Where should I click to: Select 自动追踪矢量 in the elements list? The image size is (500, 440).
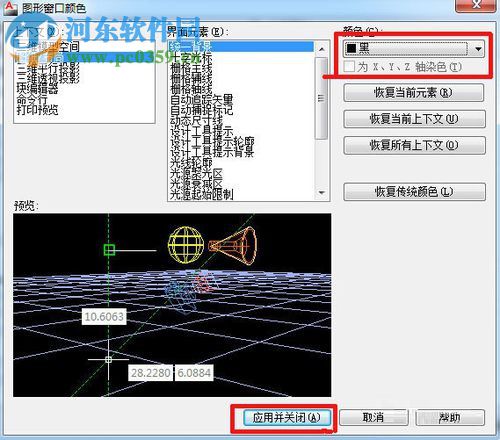[x=201, y=99]
